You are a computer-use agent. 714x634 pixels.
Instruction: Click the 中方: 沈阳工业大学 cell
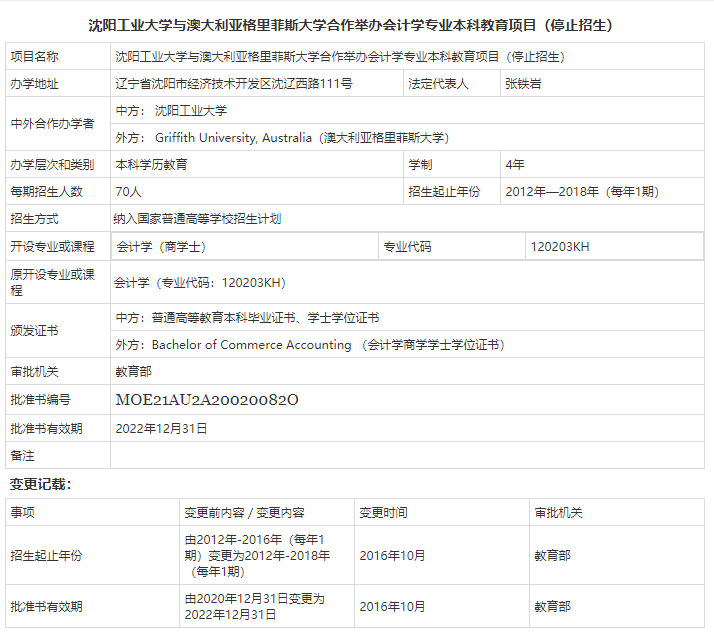(408, 111)
